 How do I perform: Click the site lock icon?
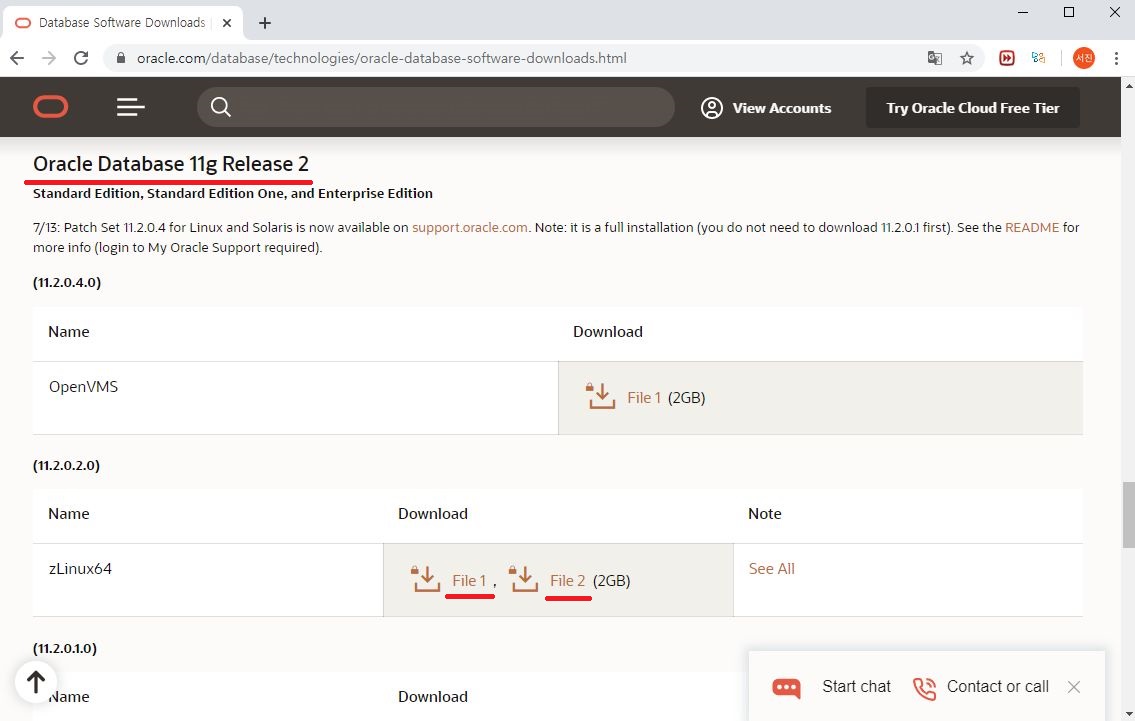[x=121, y=58]
